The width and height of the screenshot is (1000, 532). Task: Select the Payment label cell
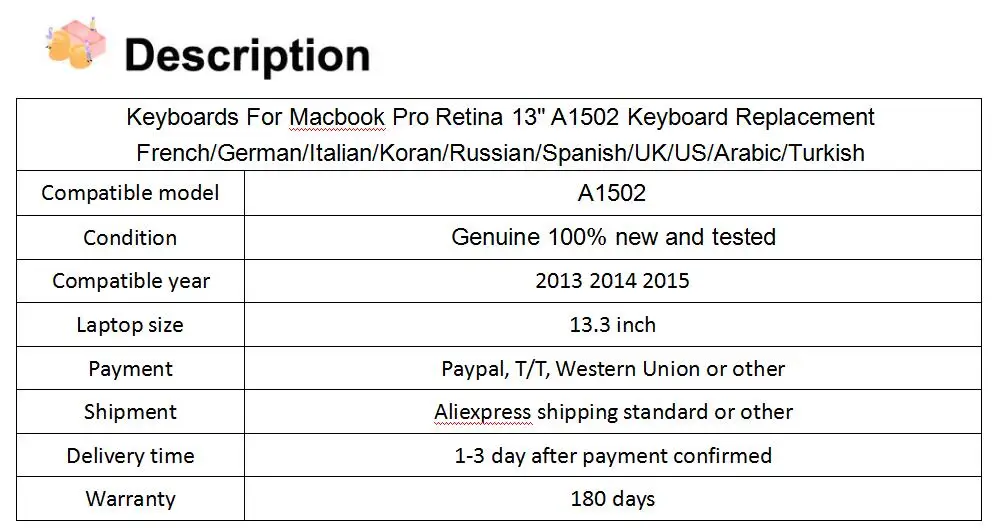130,369
